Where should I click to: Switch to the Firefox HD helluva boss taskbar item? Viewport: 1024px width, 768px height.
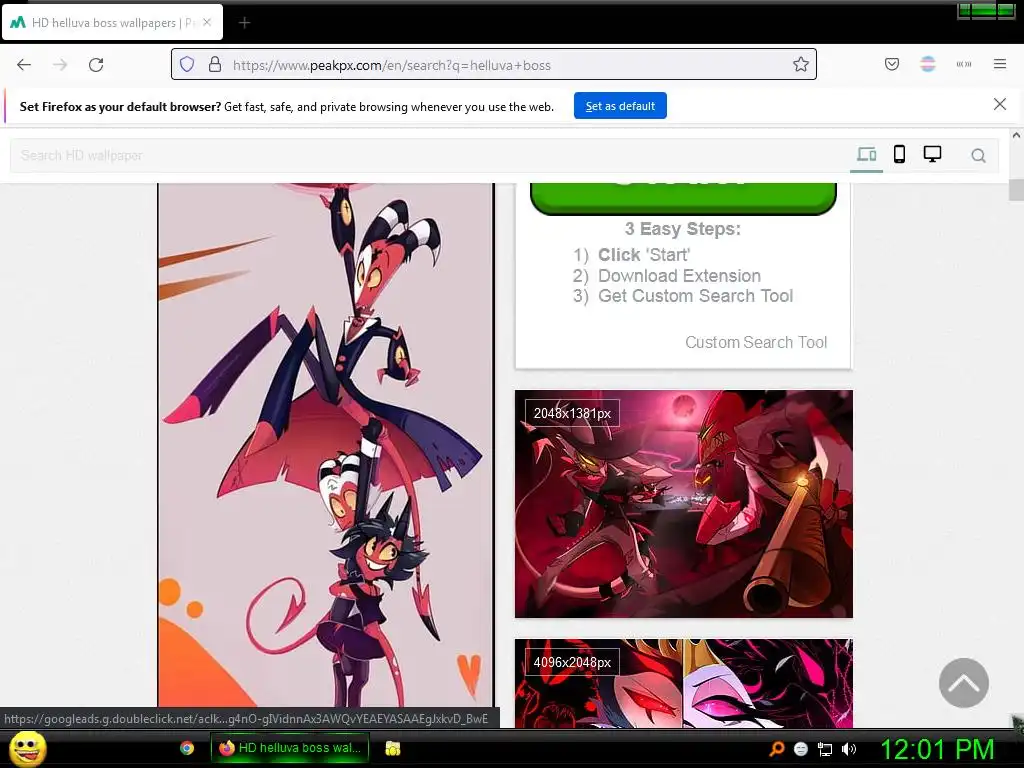[290, 748]
